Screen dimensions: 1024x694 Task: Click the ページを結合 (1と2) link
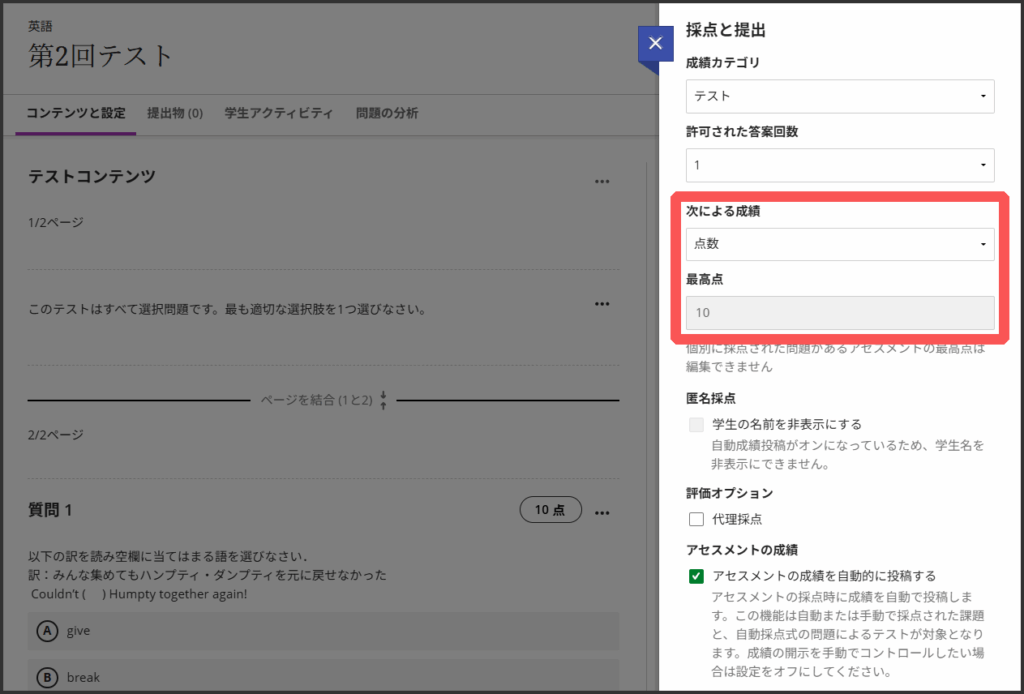point(316,400)
